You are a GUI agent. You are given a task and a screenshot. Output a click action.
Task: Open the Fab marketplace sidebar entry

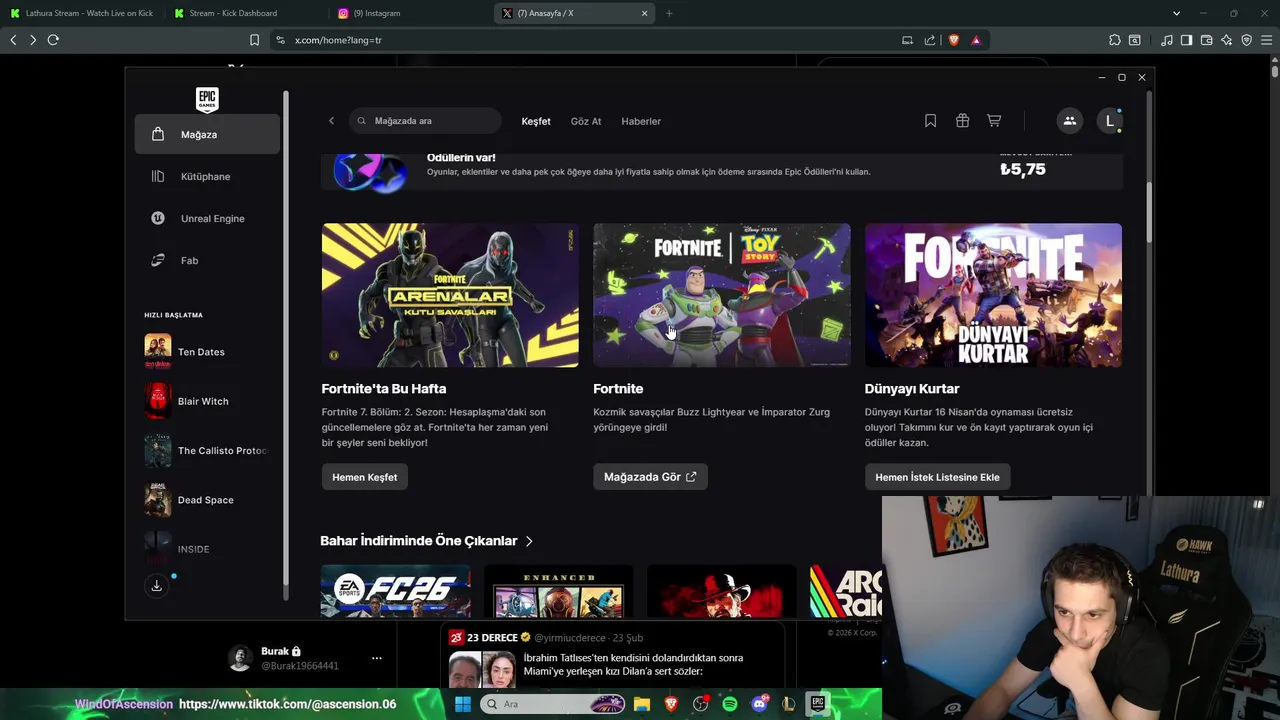pos(207,260)
